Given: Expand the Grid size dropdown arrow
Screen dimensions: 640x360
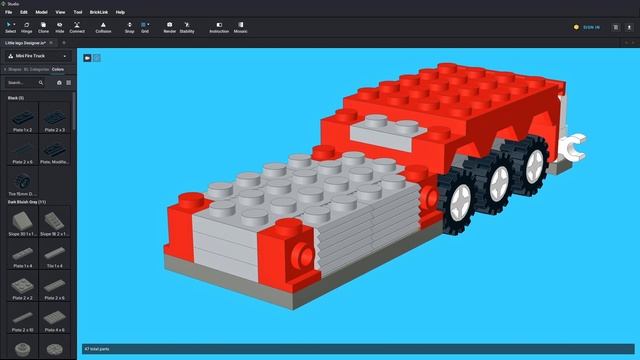Looking at the screenshot, I should [x=148, y=24].
